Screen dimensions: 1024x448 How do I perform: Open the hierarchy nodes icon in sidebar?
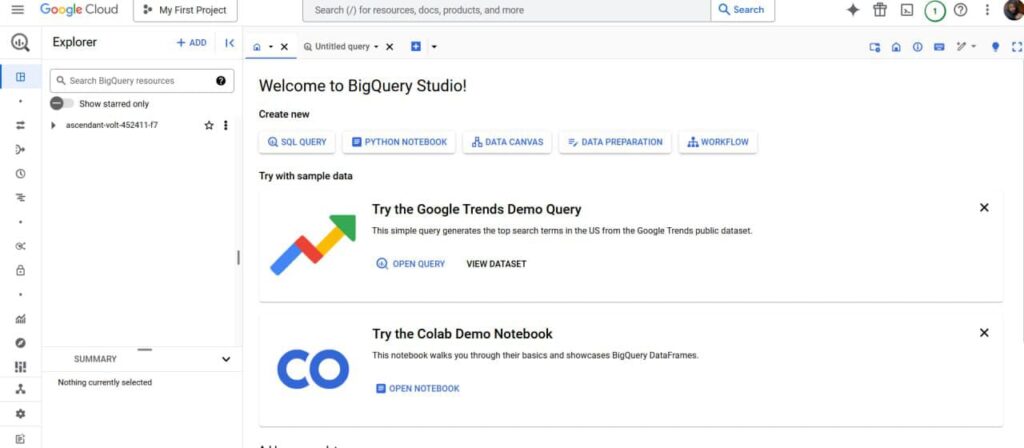20,390
